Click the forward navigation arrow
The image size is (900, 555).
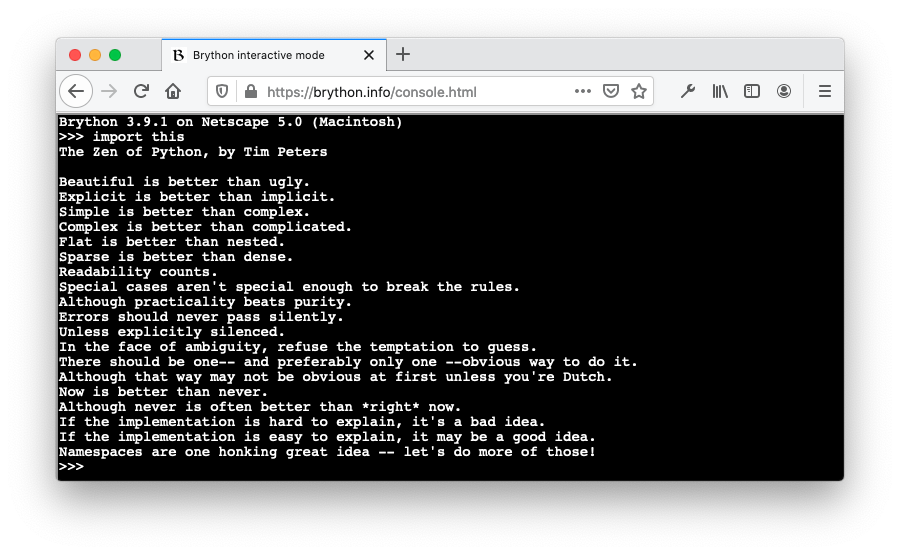(109, 91)
